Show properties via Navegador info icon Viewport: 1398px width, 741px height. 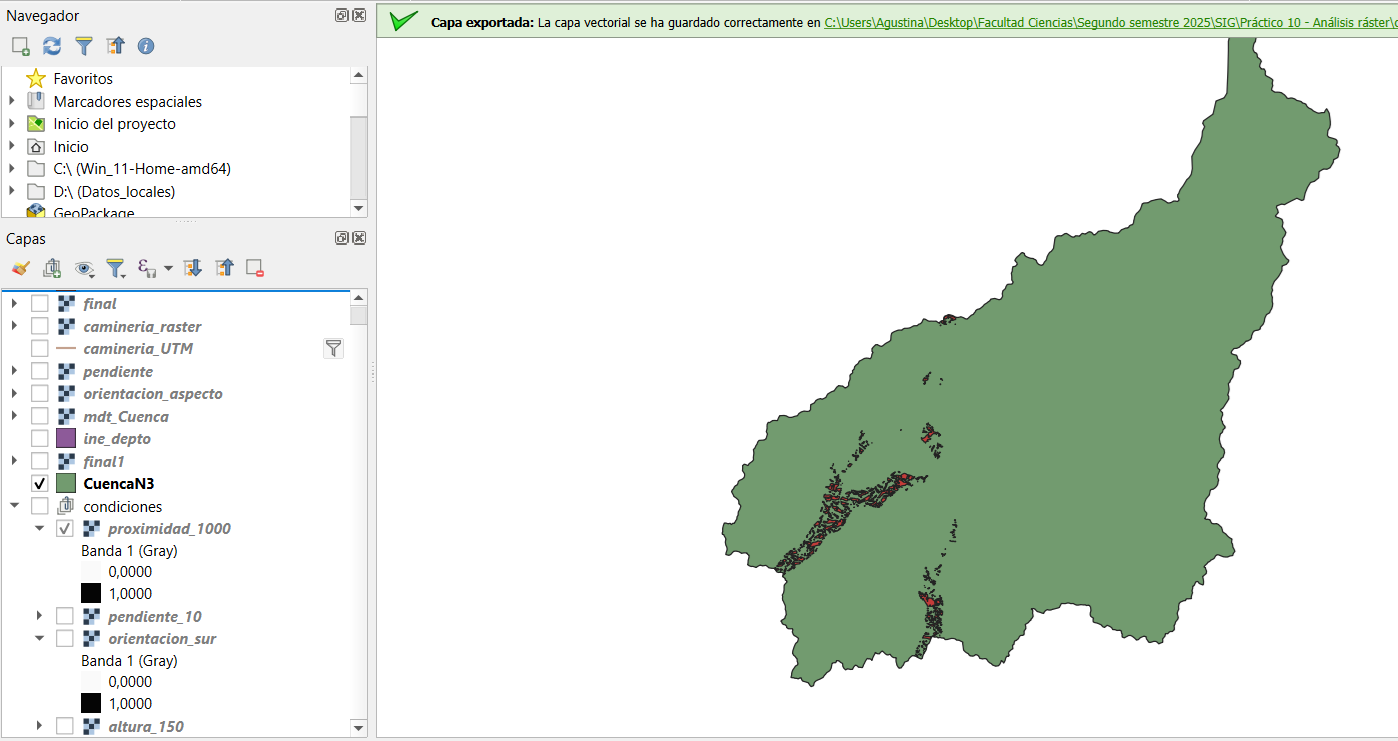[x=146, y=46]
